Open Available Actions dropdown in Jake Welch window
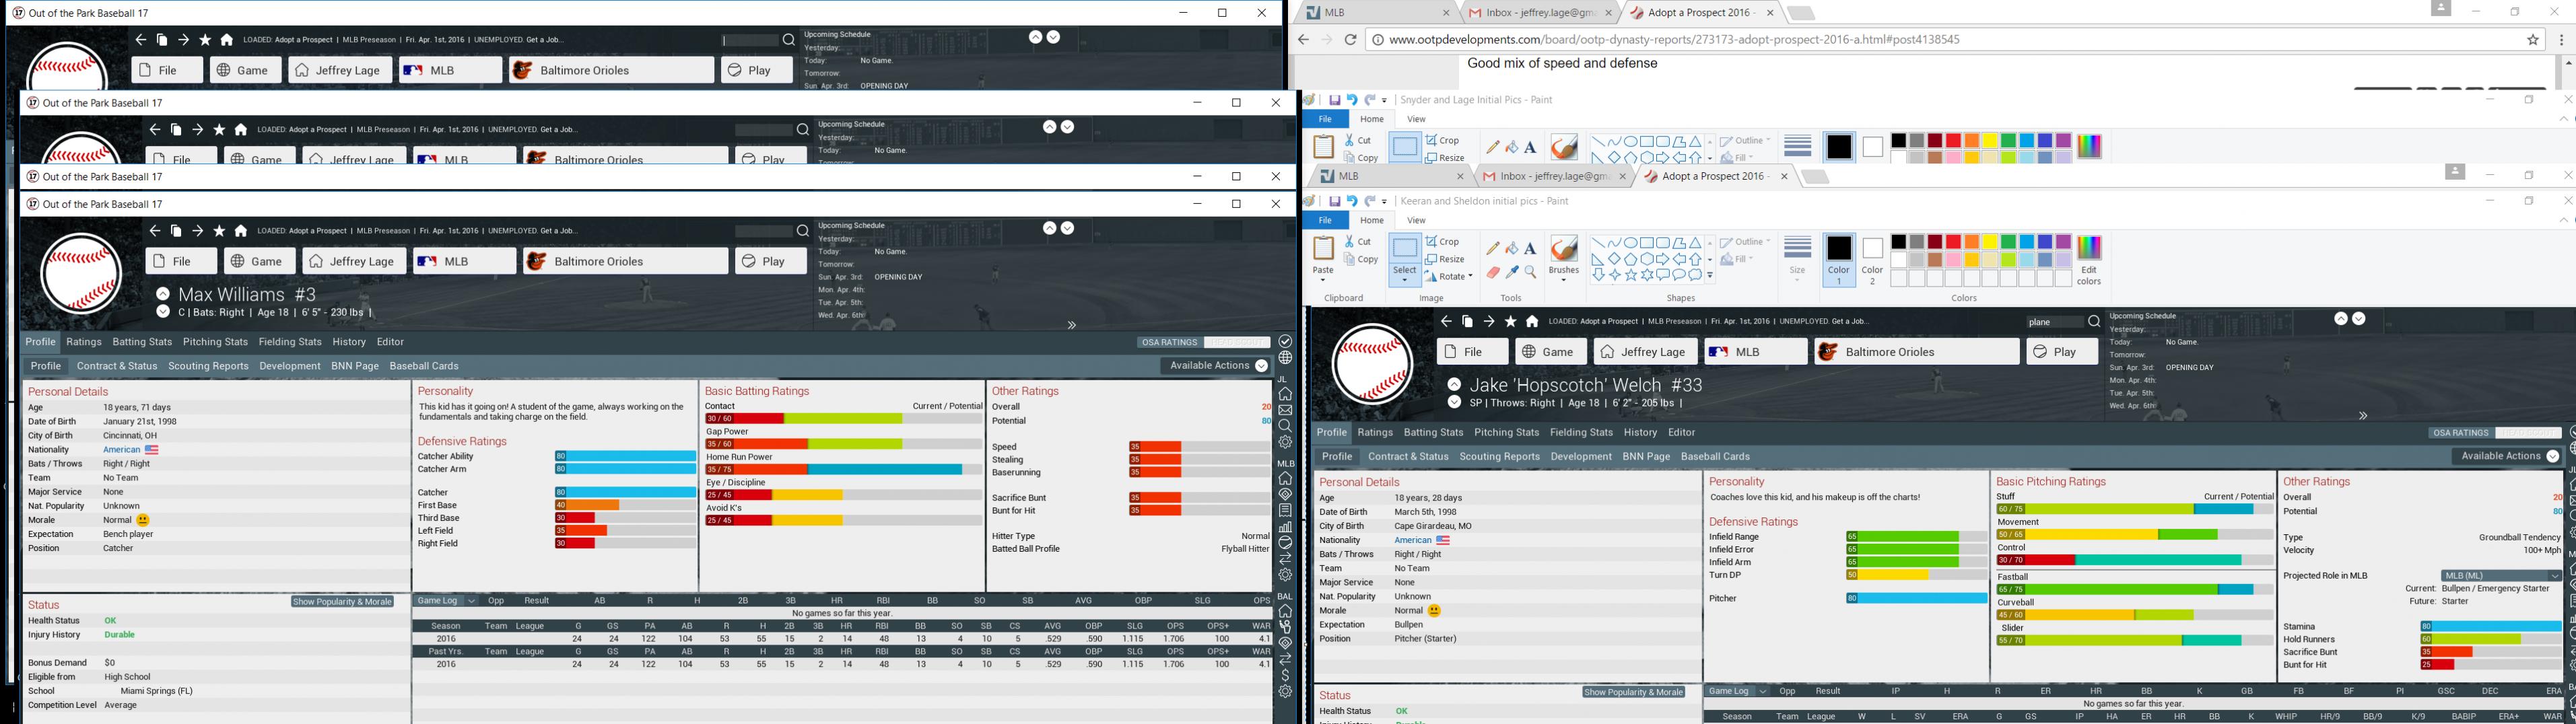The height and width of the screenshot is (724, 2576). (2507, 456)
